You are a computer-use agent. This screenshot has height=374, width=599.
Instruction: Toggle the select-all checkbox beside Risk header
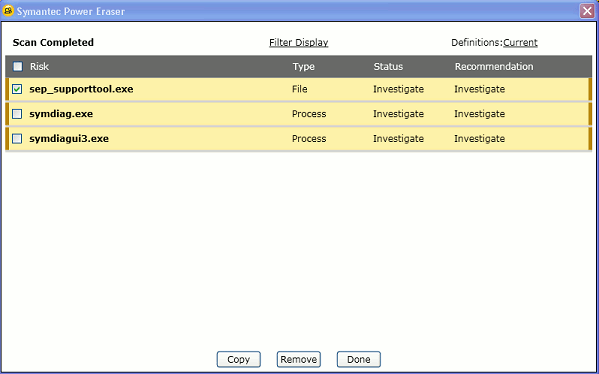18,66
